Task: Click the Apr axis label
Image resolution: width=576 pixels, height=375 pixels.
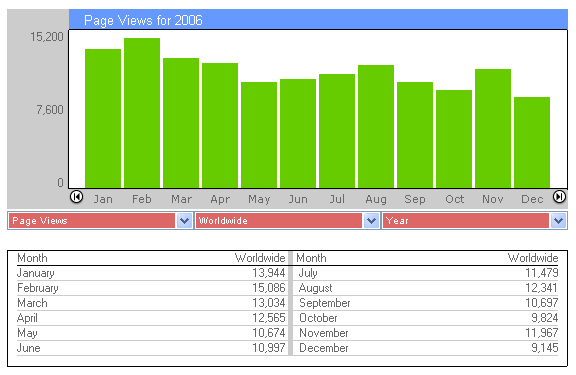Action: (x=220, y=199)
